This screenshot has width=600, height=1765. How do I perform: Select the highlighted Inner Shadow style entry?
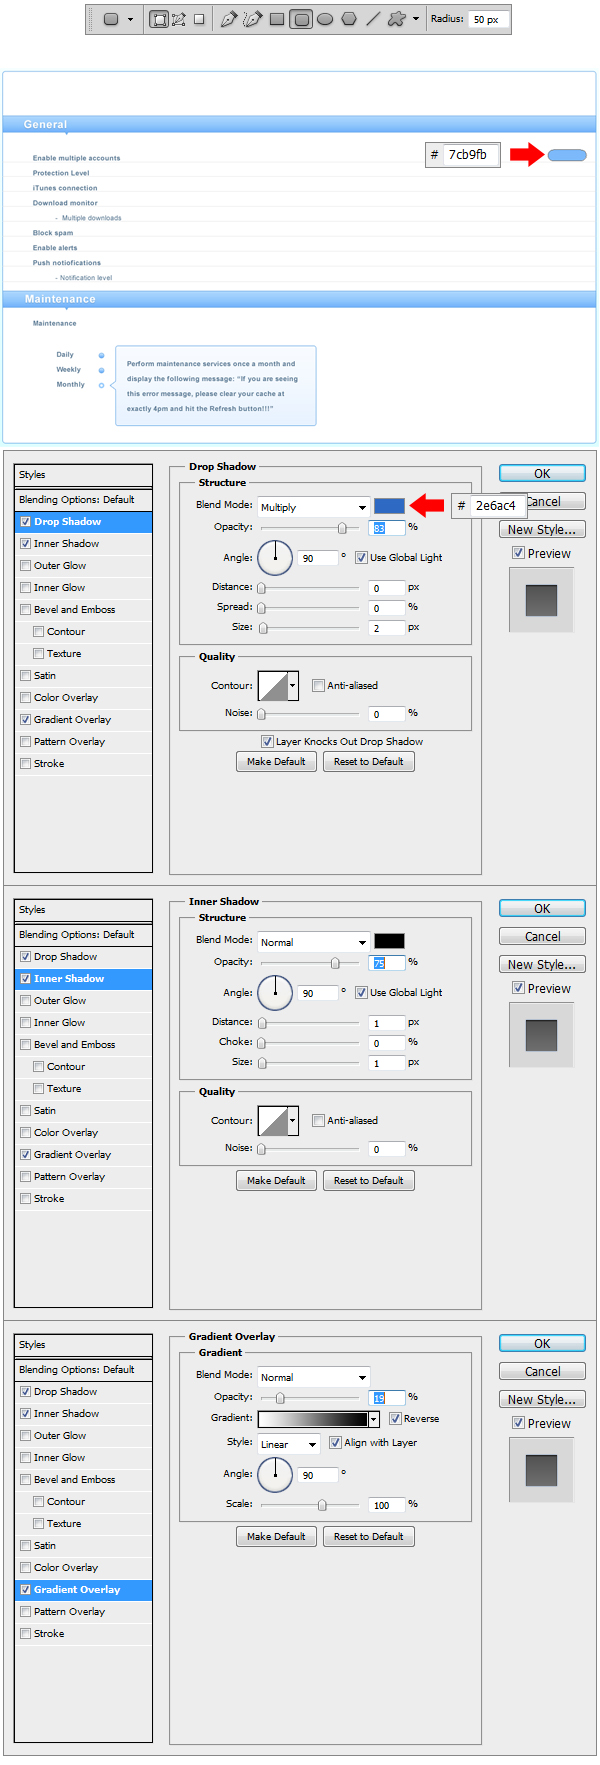(x=83, y=978)
